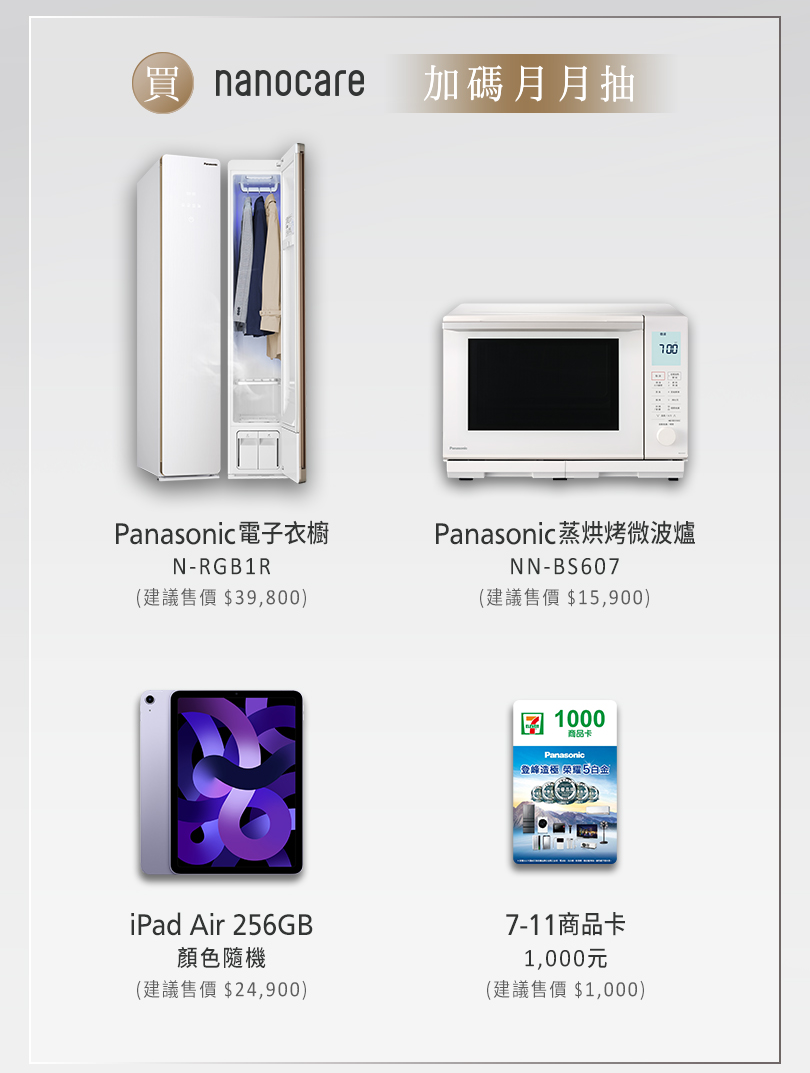Click the microwave's 7:00 display panel
810x1073 pixels.
pyautogui.click(x=668, y=349)
